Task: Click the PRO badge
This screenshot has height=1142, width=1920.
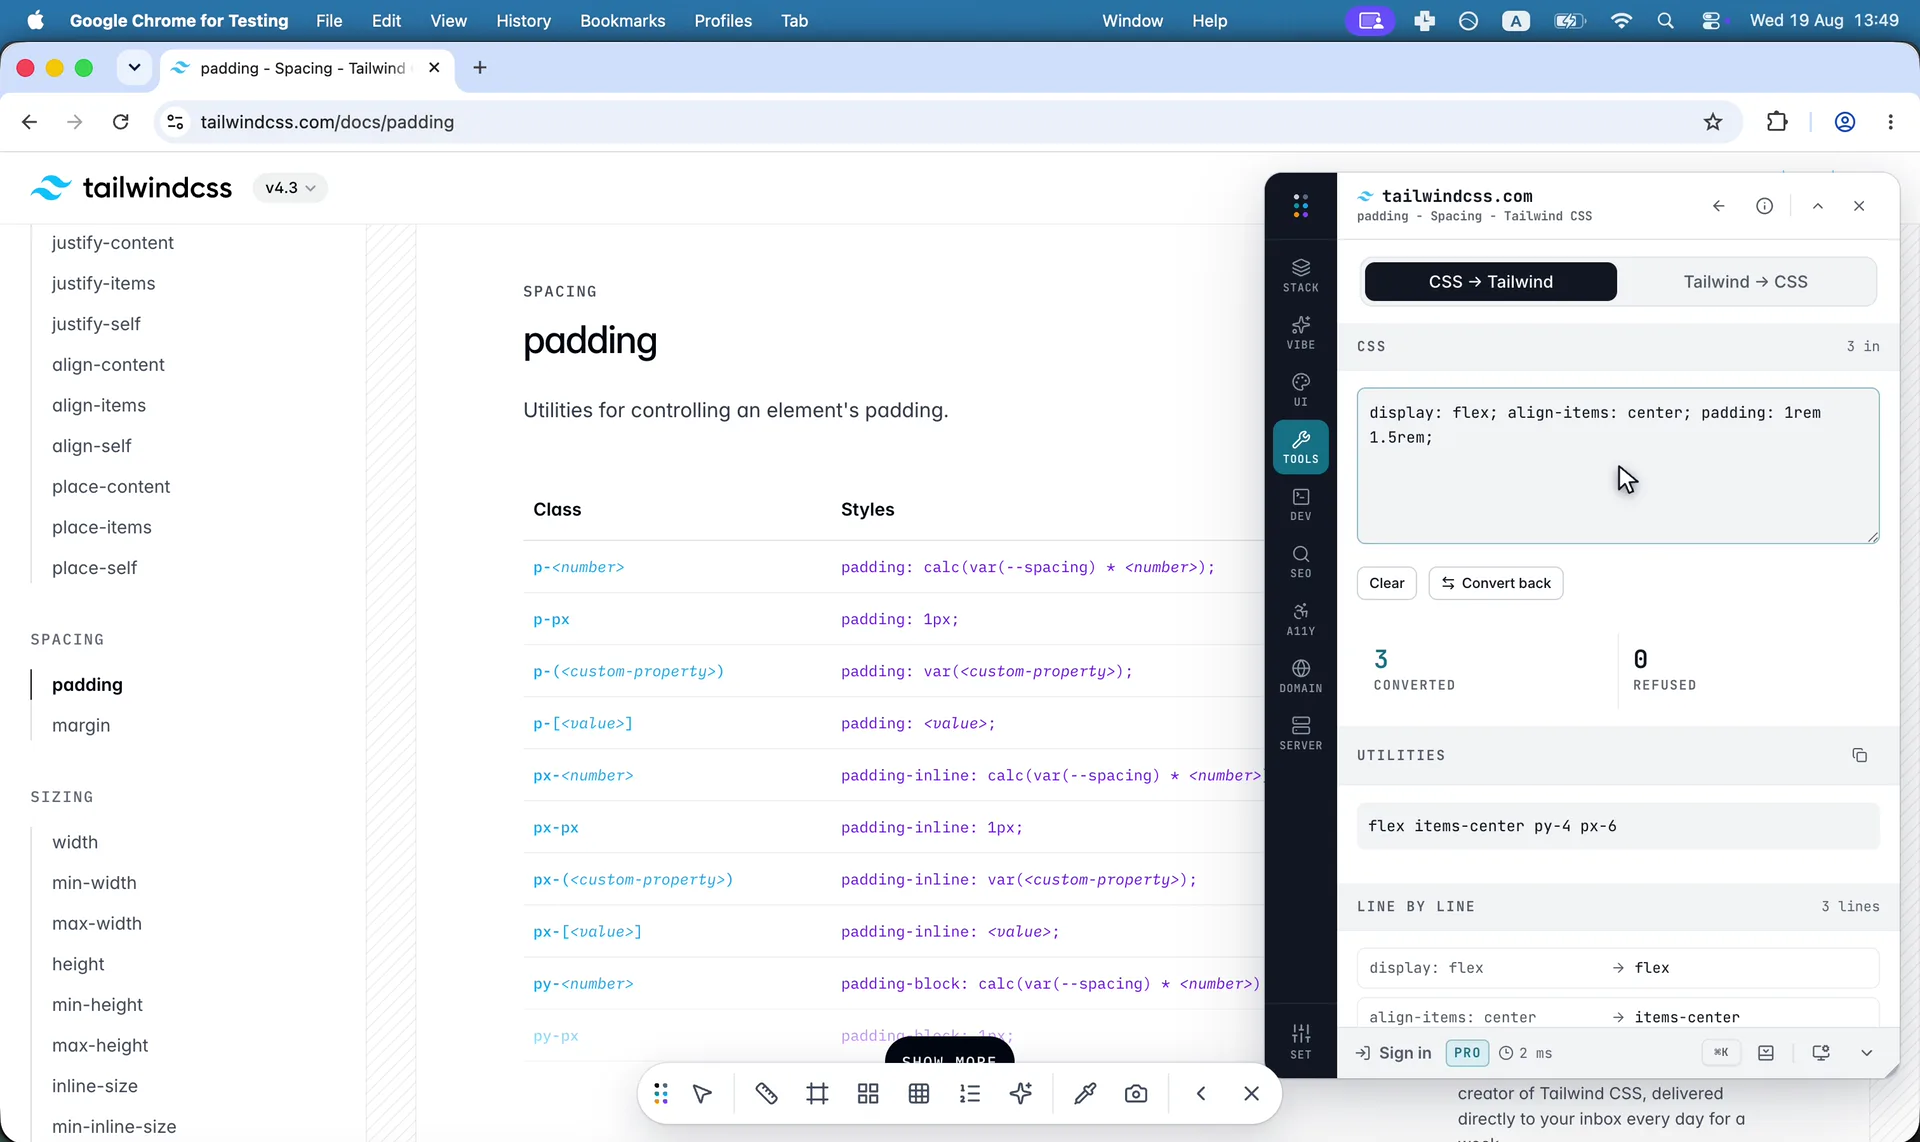Action: (x=1467, y=1053)
